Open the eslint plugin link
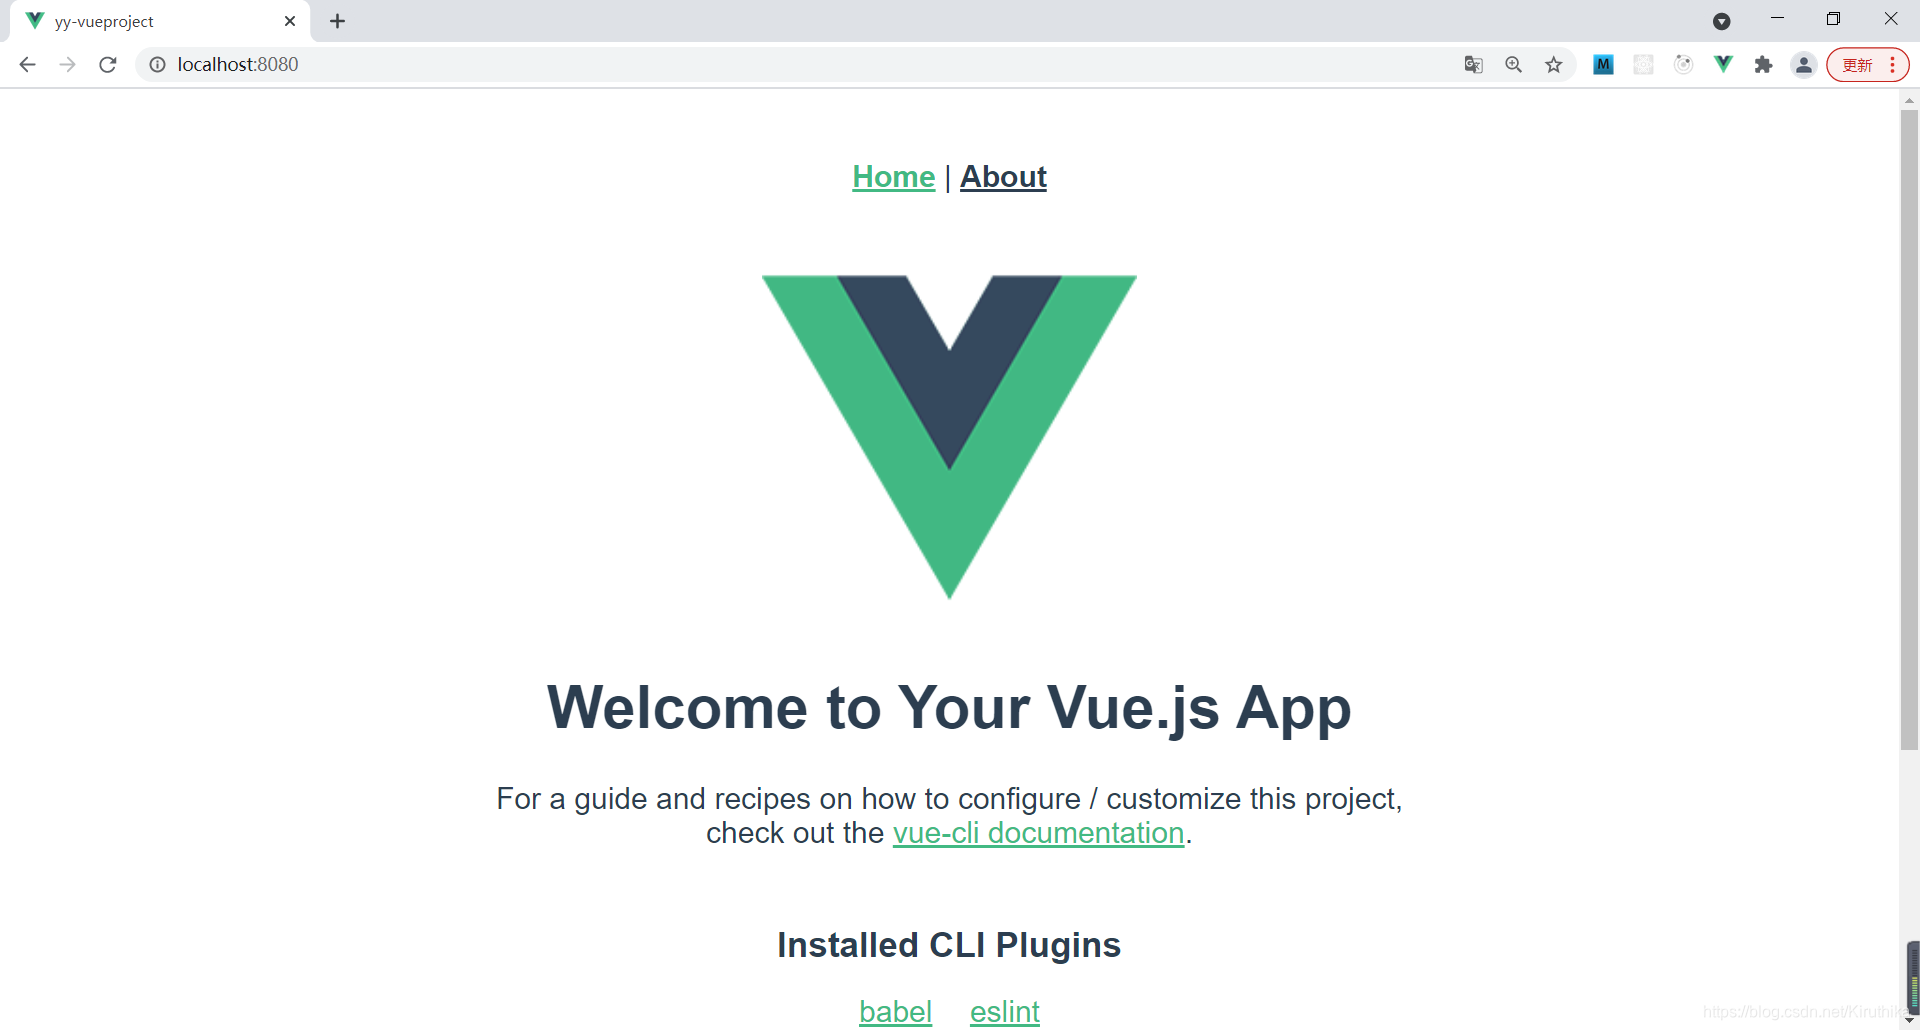Viewport: 1920px width, 1030px height. click(x=1004, y=1012)
